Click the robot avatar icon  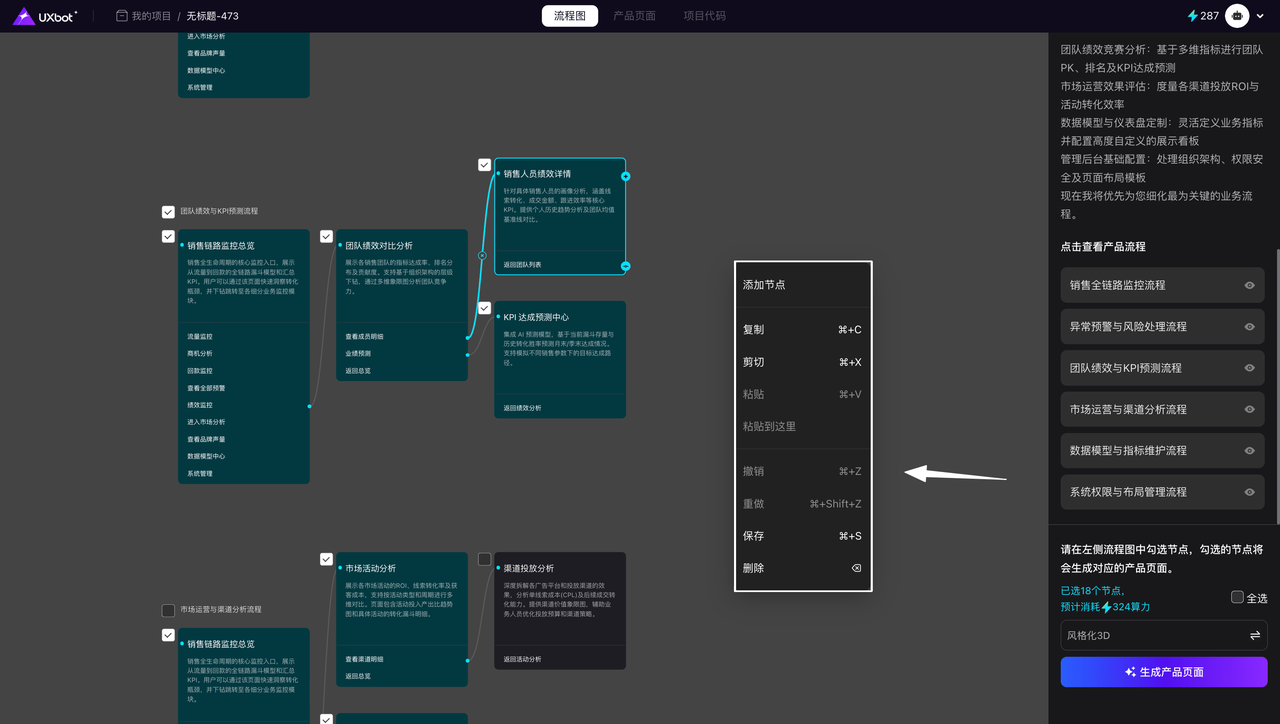click(x=1237, y=16)
